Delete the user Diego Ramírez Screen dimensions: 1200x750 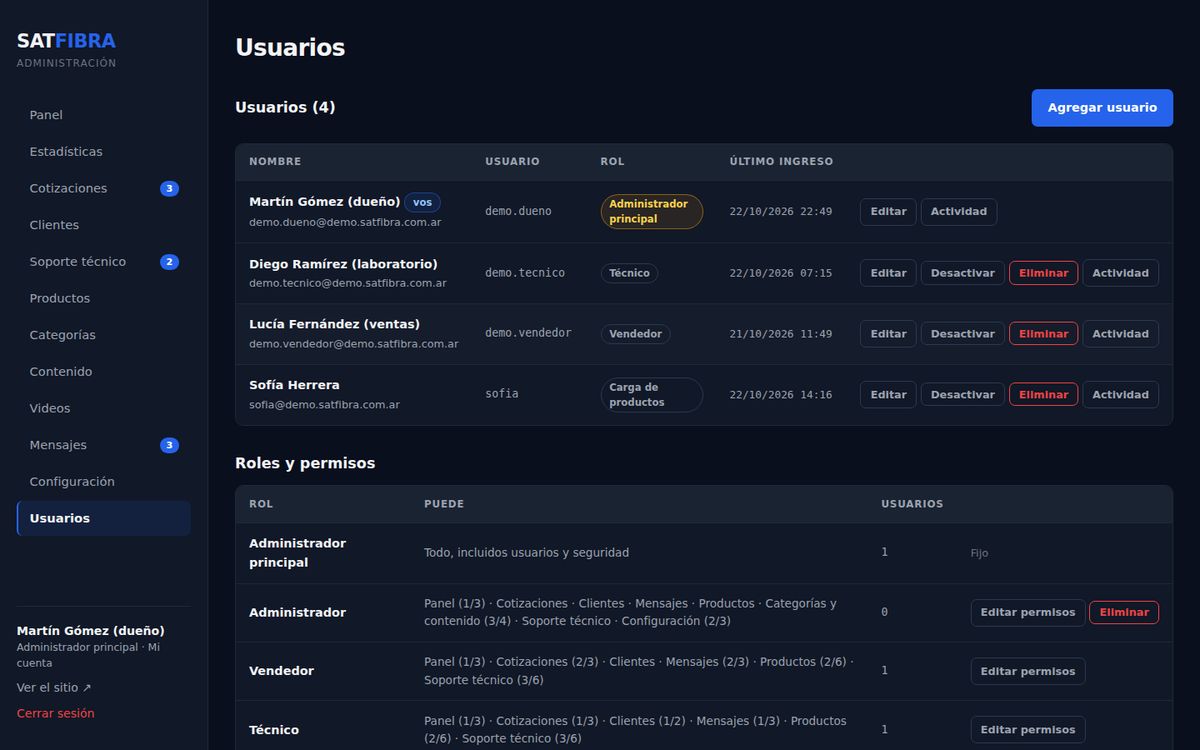pyautogui.click(x=1044, y=273)
